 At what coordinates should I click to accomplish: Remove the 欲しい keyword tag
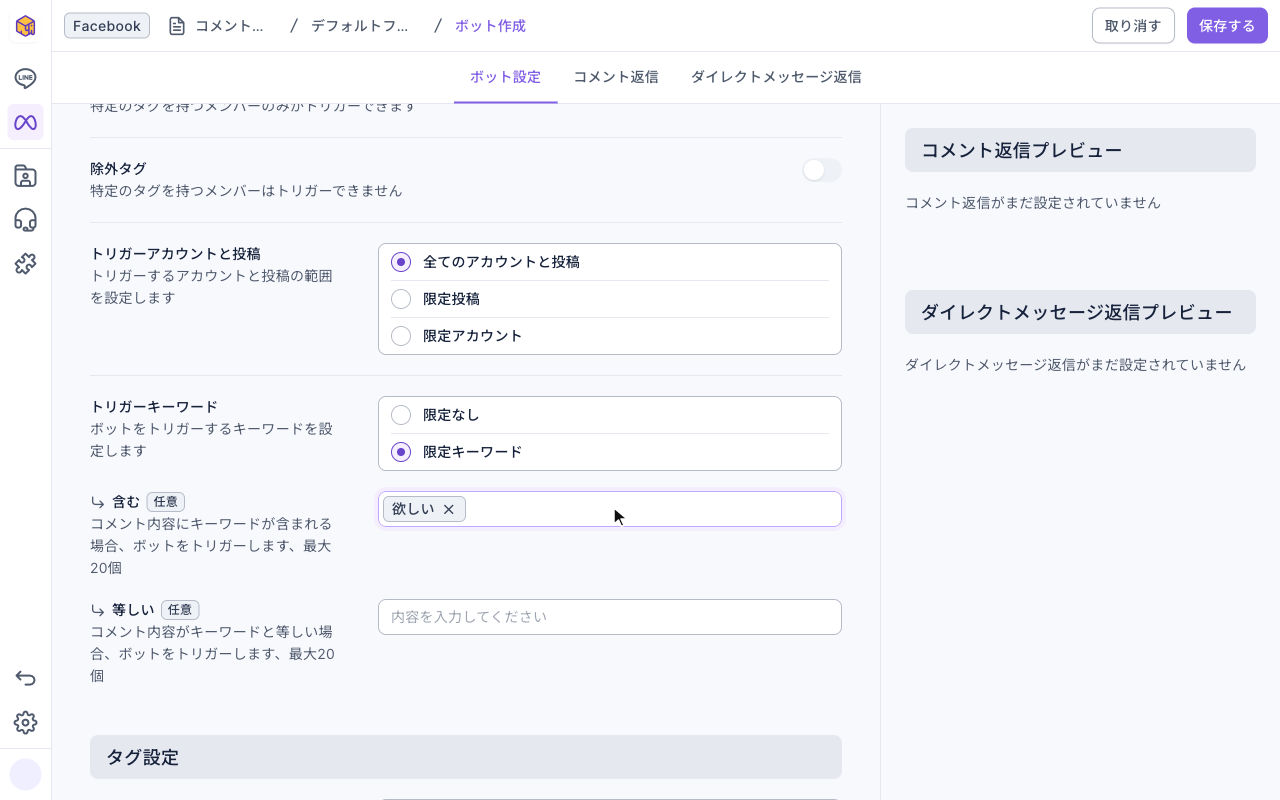[x=449, y=509]
